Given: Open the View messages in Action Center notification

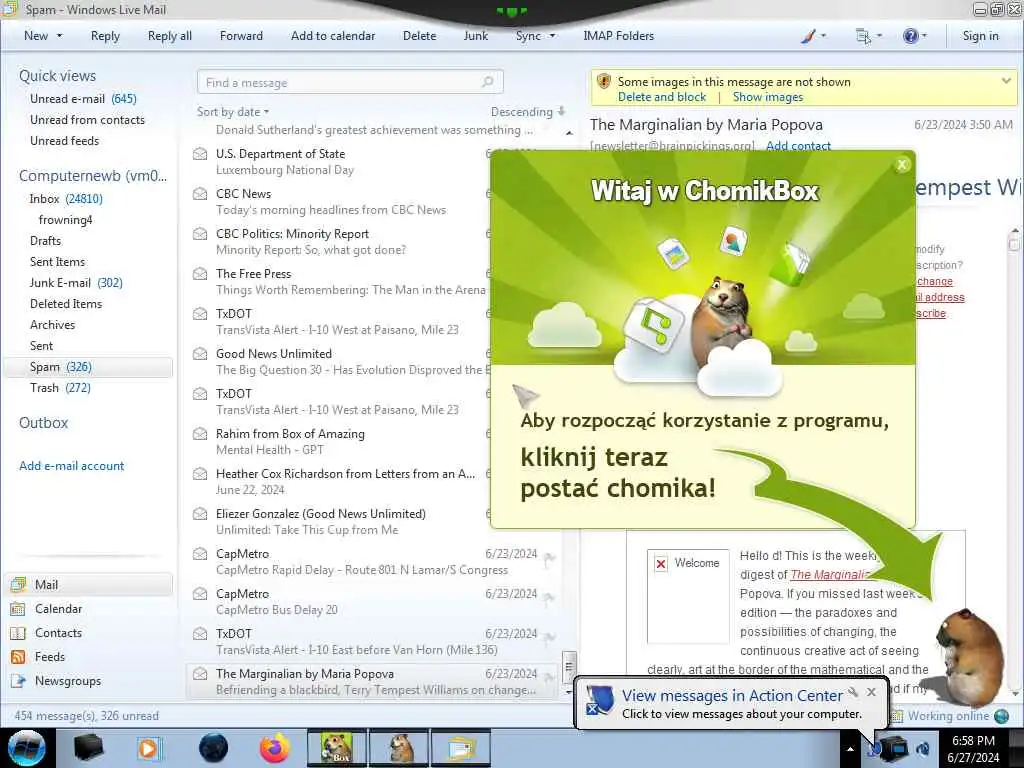Looking at the screenshot, I should [x=732, y=696].
